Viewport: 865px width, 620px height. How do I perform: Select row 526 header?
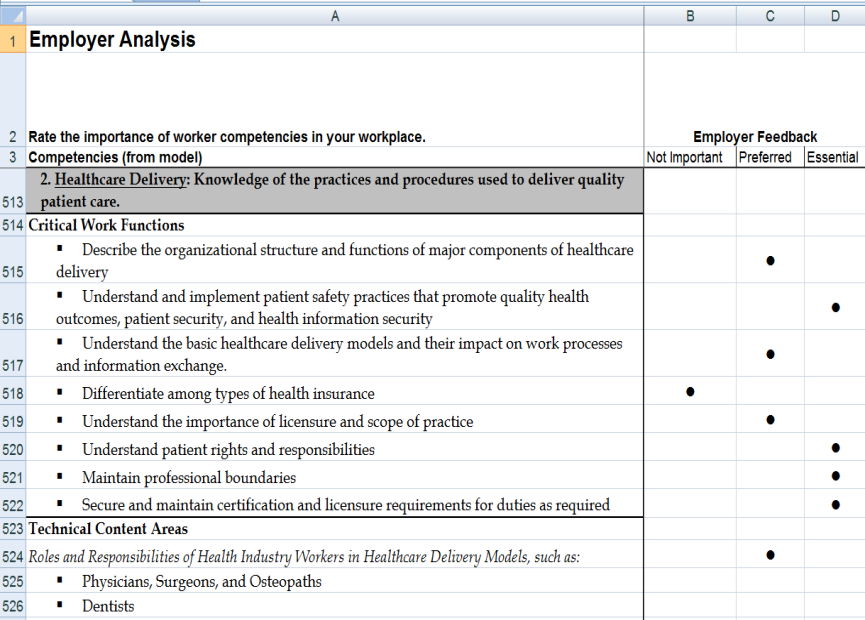(x=12, y=606)
